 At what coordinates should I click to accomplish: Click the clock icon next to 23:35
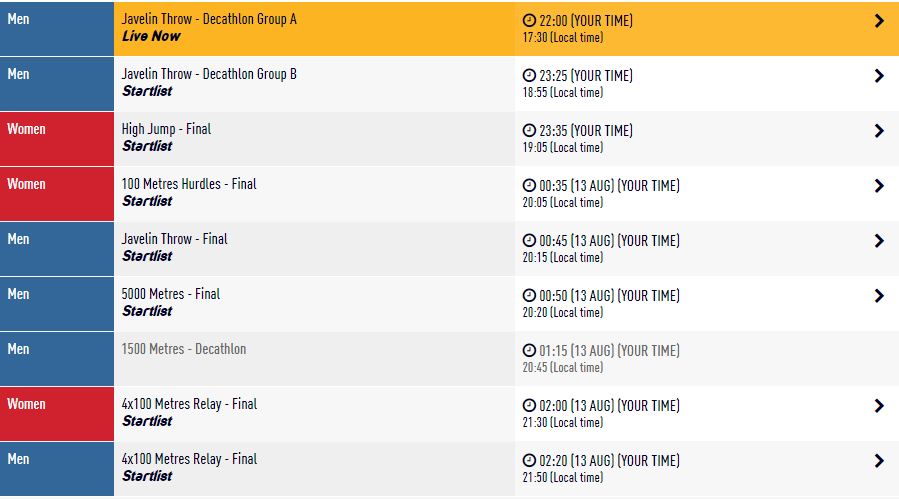tap(529, 131)
